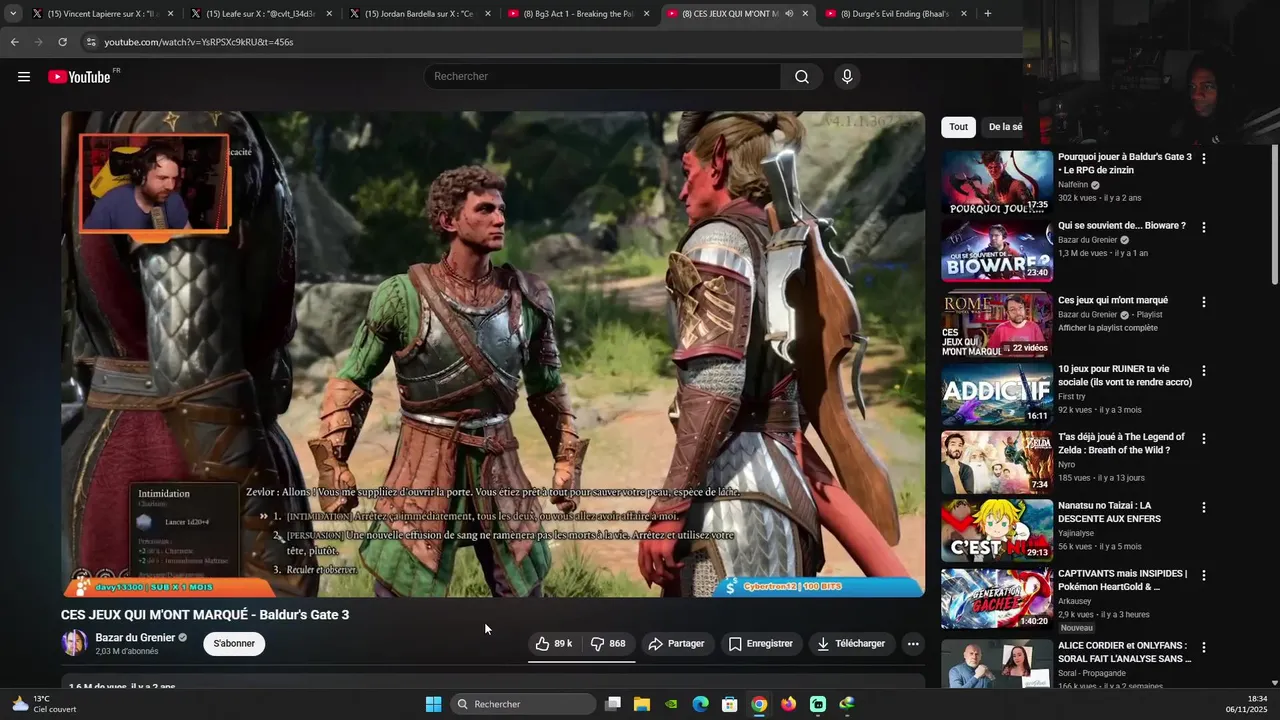The image size is (1280, 720).
Task: Click the address bar URL
Action: coord(199,42)
